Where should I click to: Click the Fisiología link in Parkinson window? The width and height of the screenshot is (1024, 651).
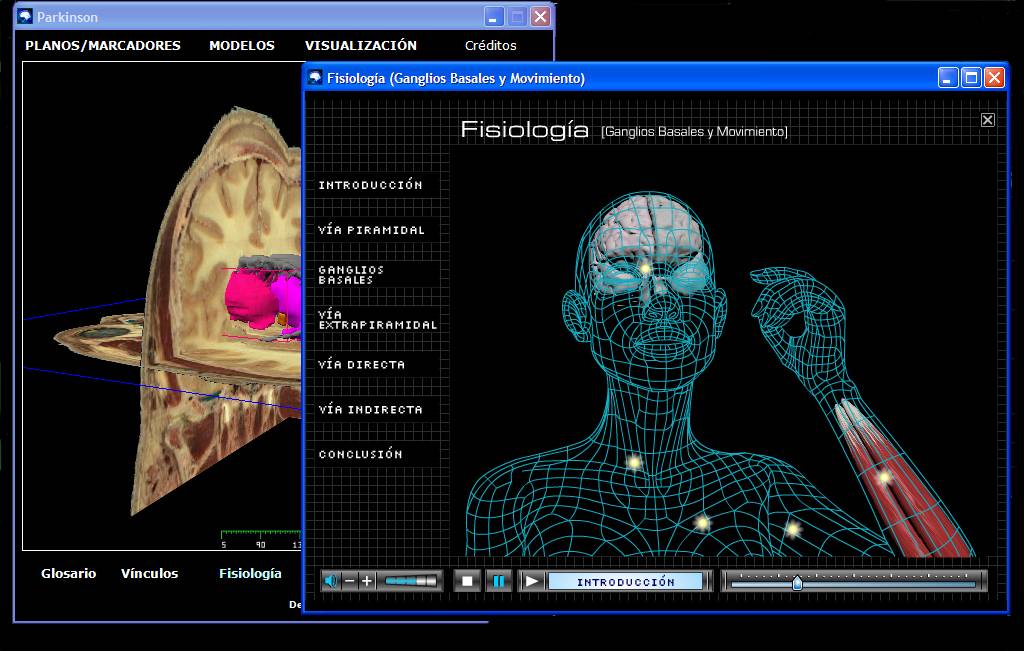250,573
